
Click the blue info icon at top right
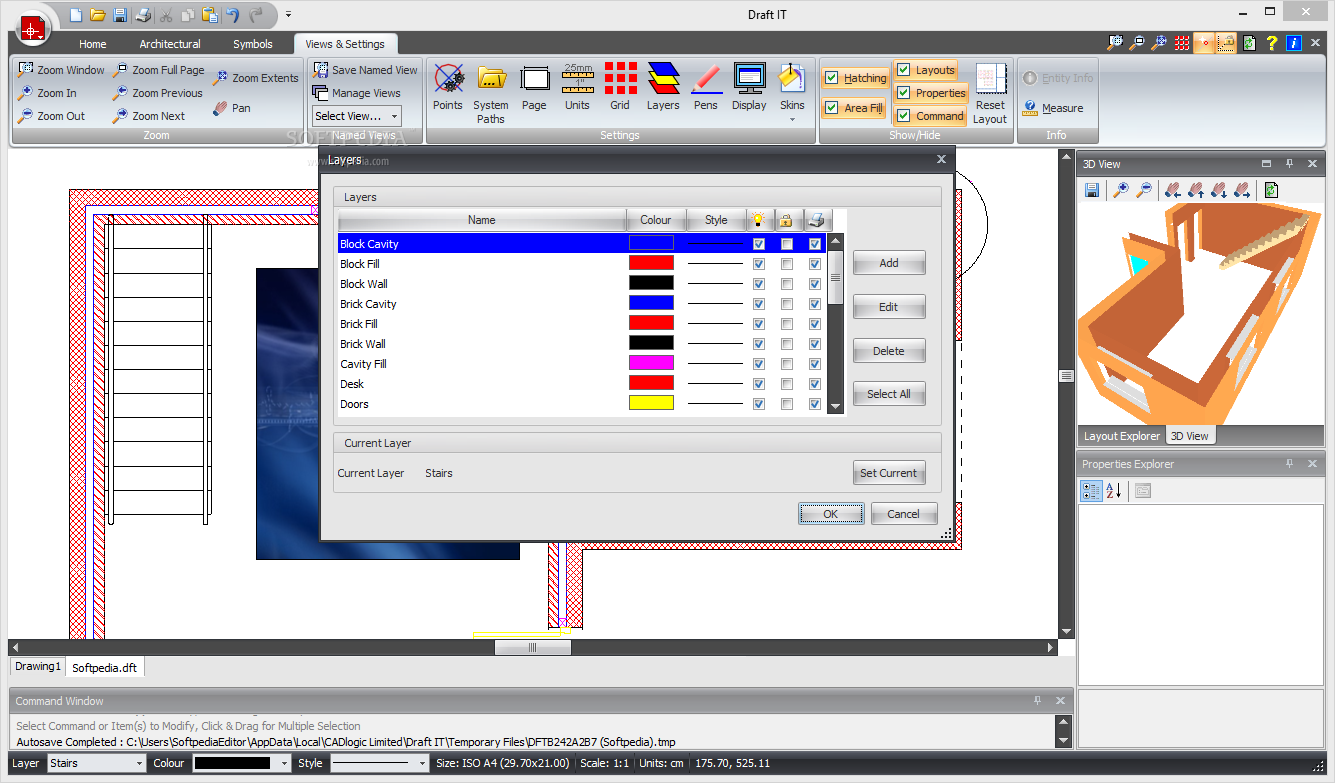(1294, 43)
